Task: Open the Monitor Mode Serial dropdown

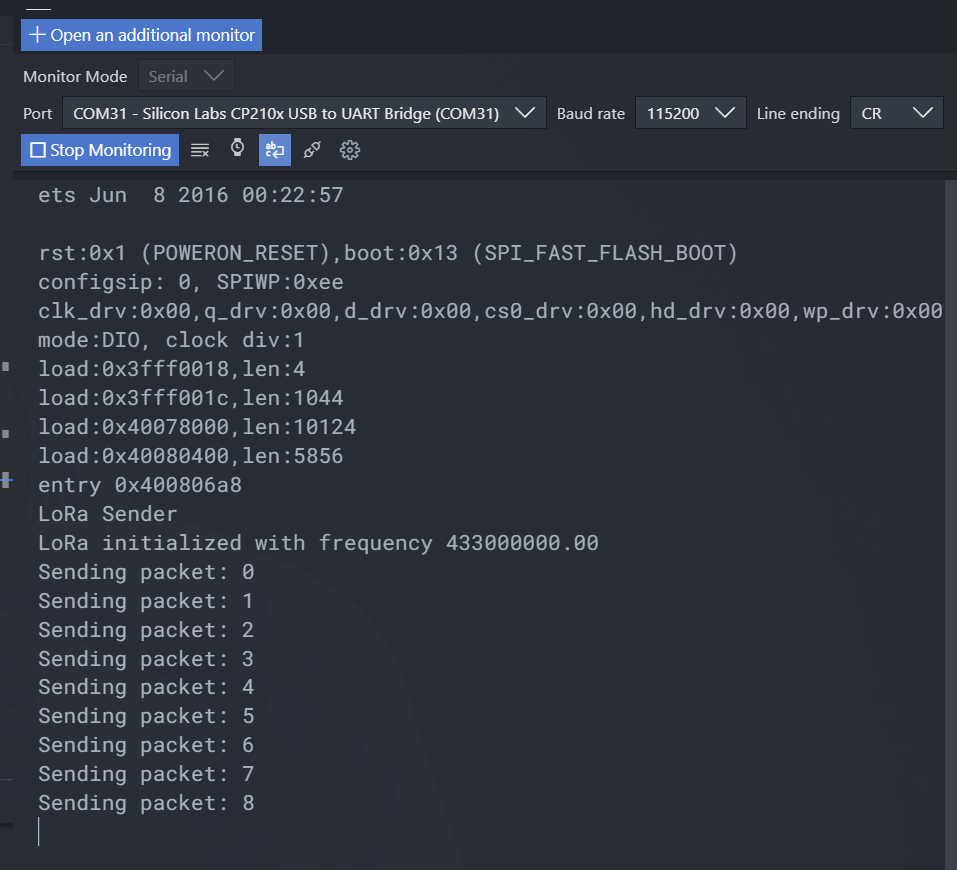Action: pos(186,76)
